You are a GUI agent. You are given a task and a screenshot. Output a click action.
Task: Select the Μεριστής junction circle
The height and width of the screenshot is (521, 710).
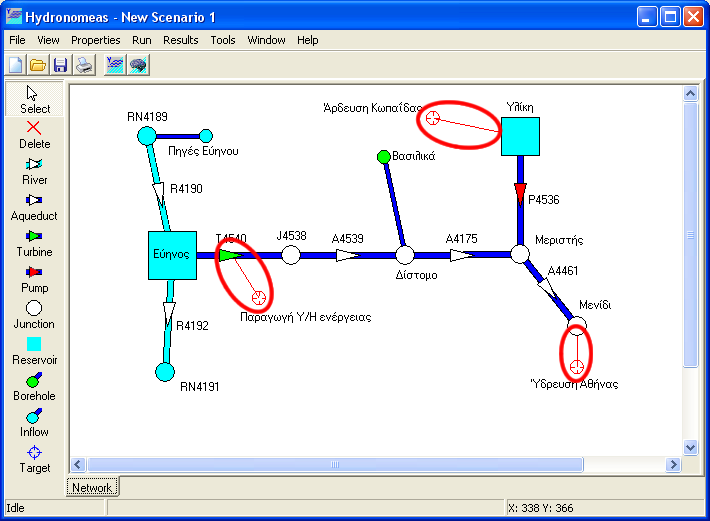pyautogui.click(x=520, y=254)
